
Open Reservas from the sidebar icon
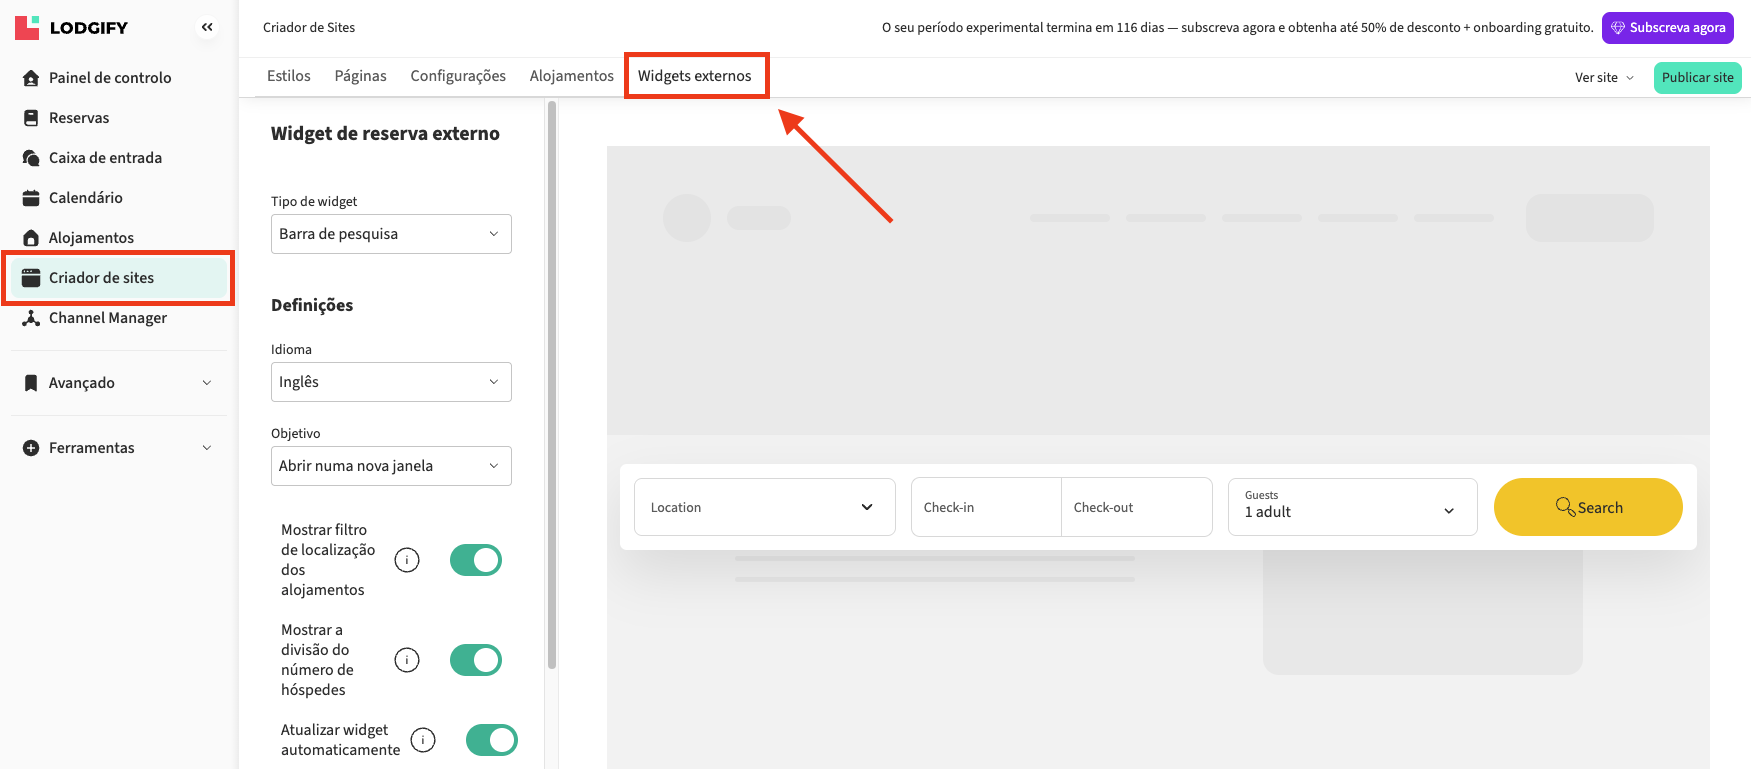31,118
